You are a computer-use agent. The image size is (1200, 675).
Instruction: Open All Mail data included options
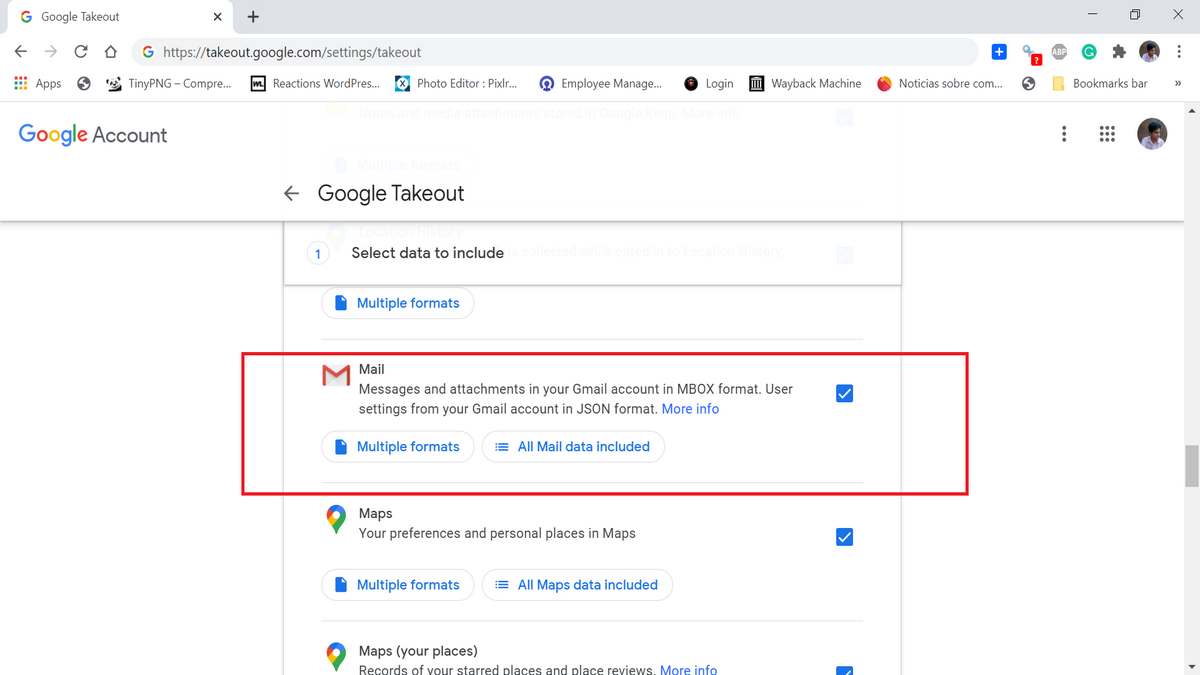pyautogui.click(x=573, y=447)
